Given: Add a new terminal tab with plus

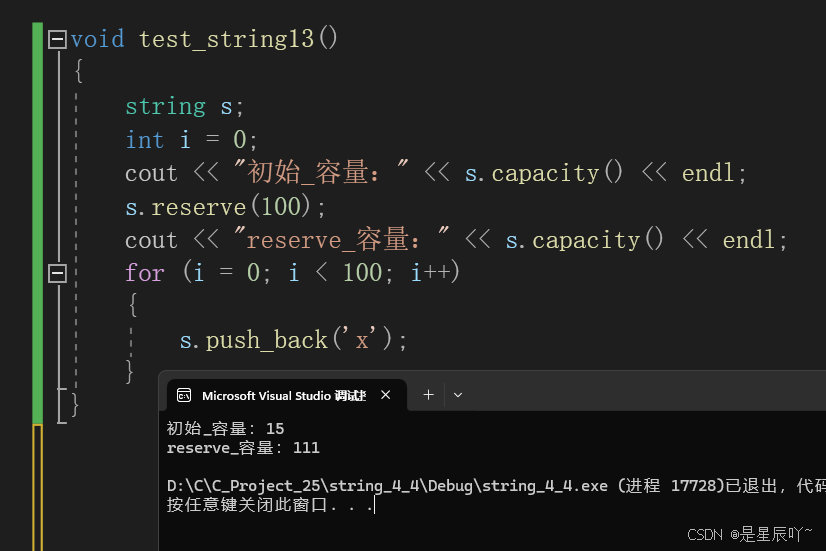Looking at the screenshot, I should pyautogui.click(x=429, y=395).
